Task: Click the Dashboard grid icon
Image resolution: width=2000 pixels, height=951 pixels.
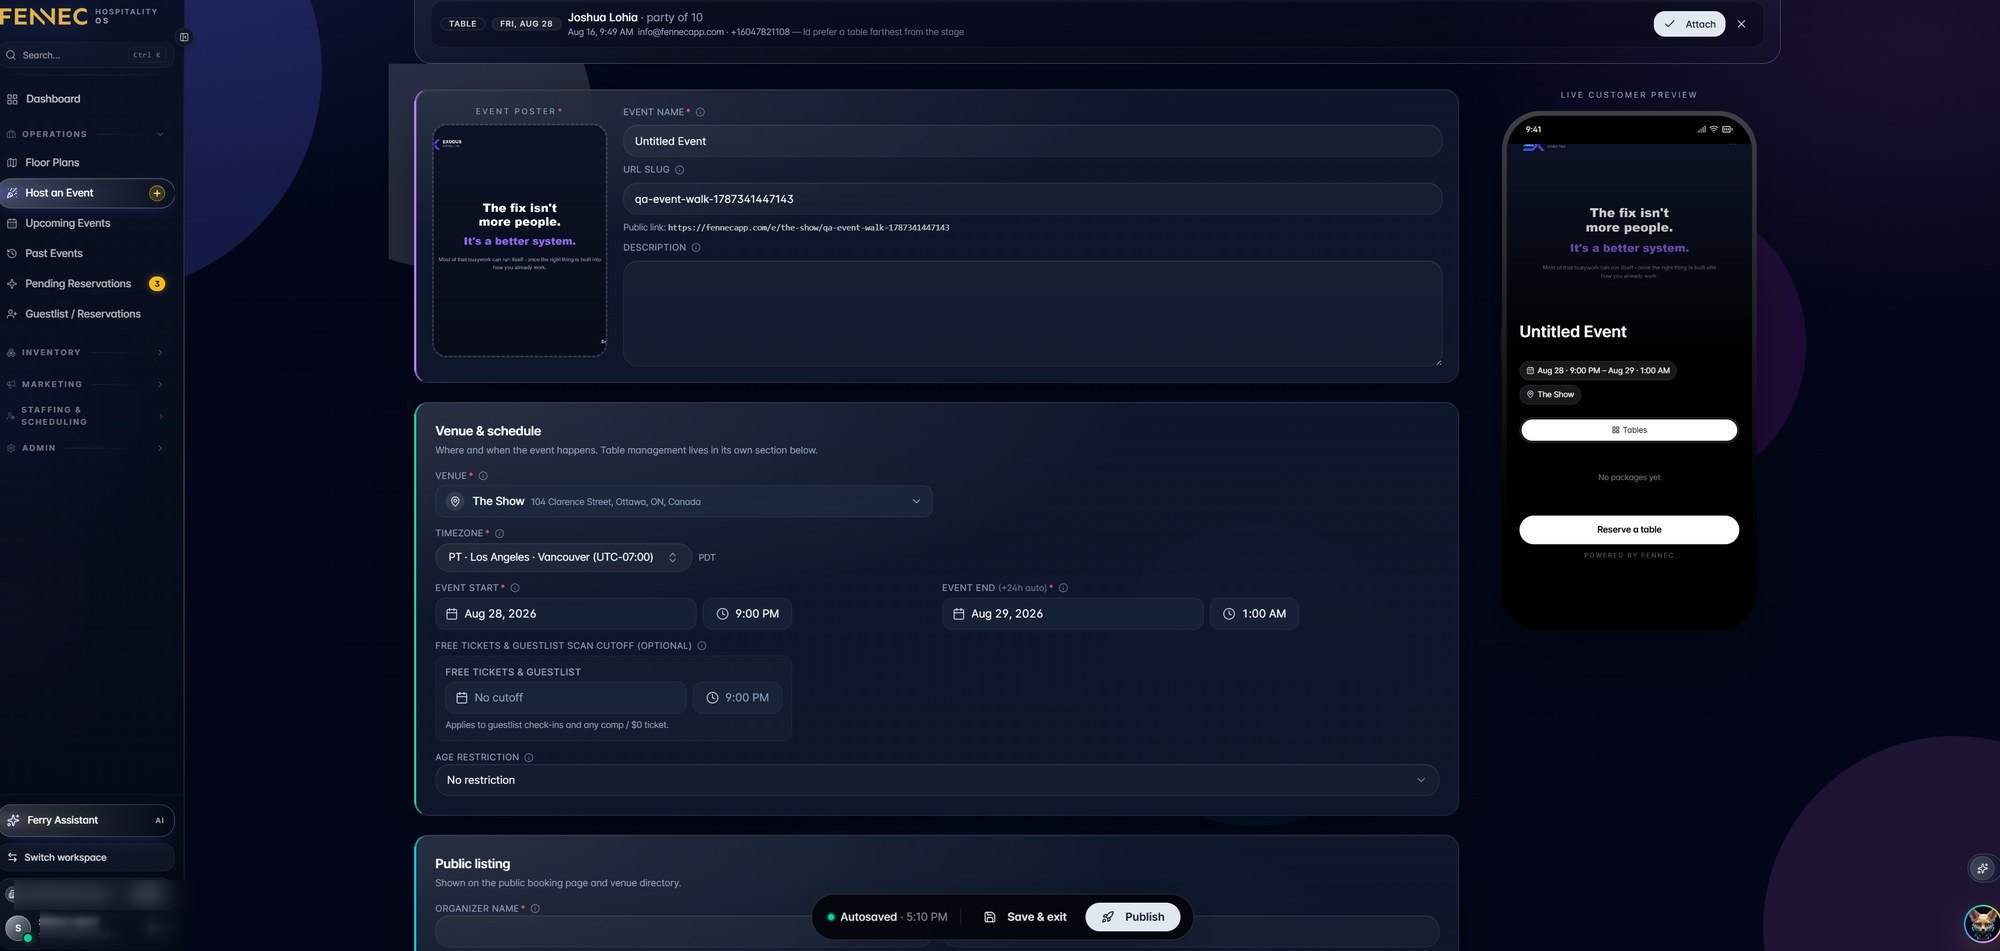Action: pyautogui.click(x=12, y=99)
